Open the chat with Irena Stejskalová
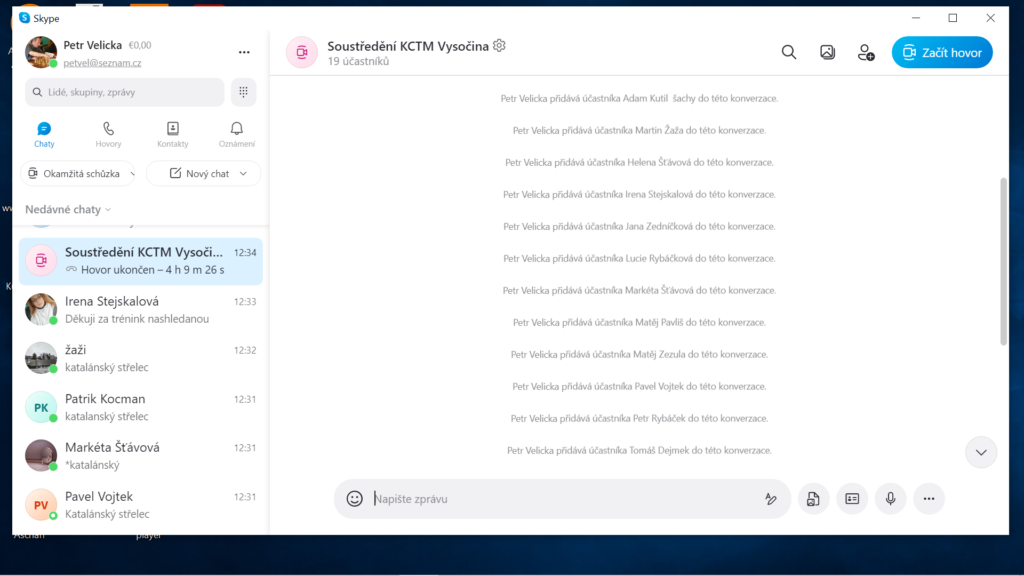Screen dimensions: 1024x576 point(140,309)
